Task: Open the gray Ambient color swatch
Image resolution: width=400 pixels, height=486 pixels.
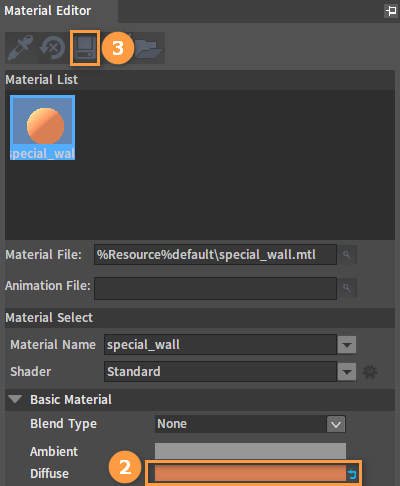Action: [250, 451]
